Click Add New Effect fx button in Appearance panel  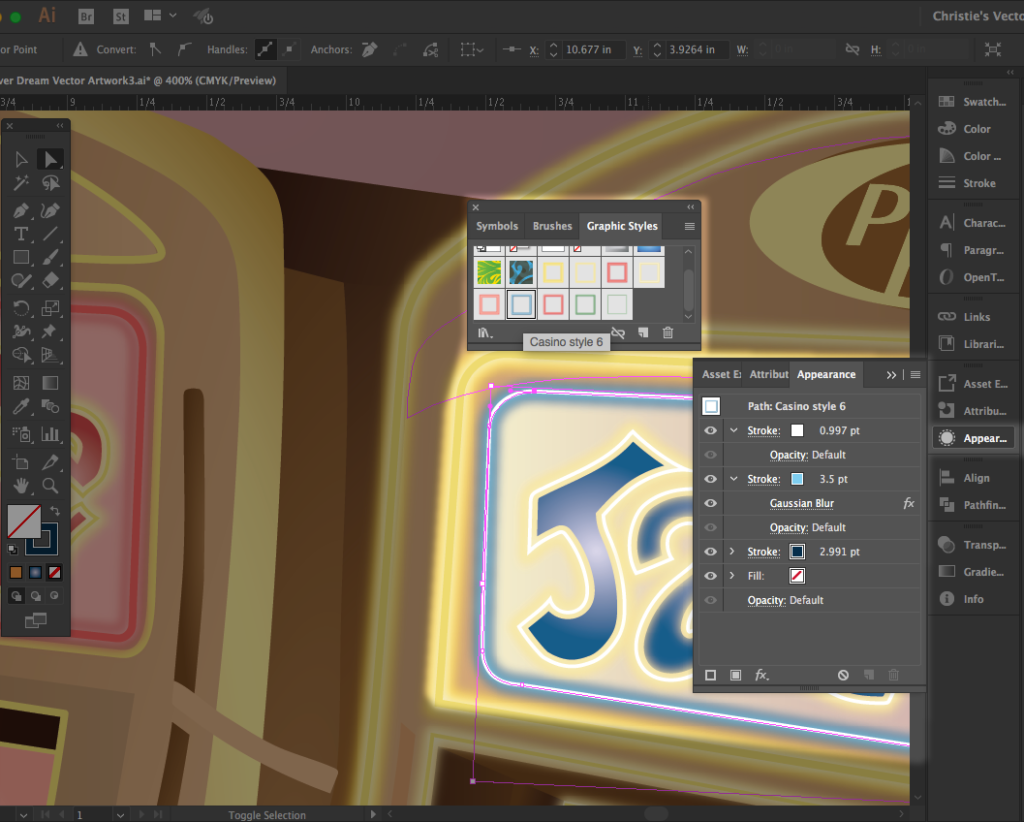click(x=761, y=676)
